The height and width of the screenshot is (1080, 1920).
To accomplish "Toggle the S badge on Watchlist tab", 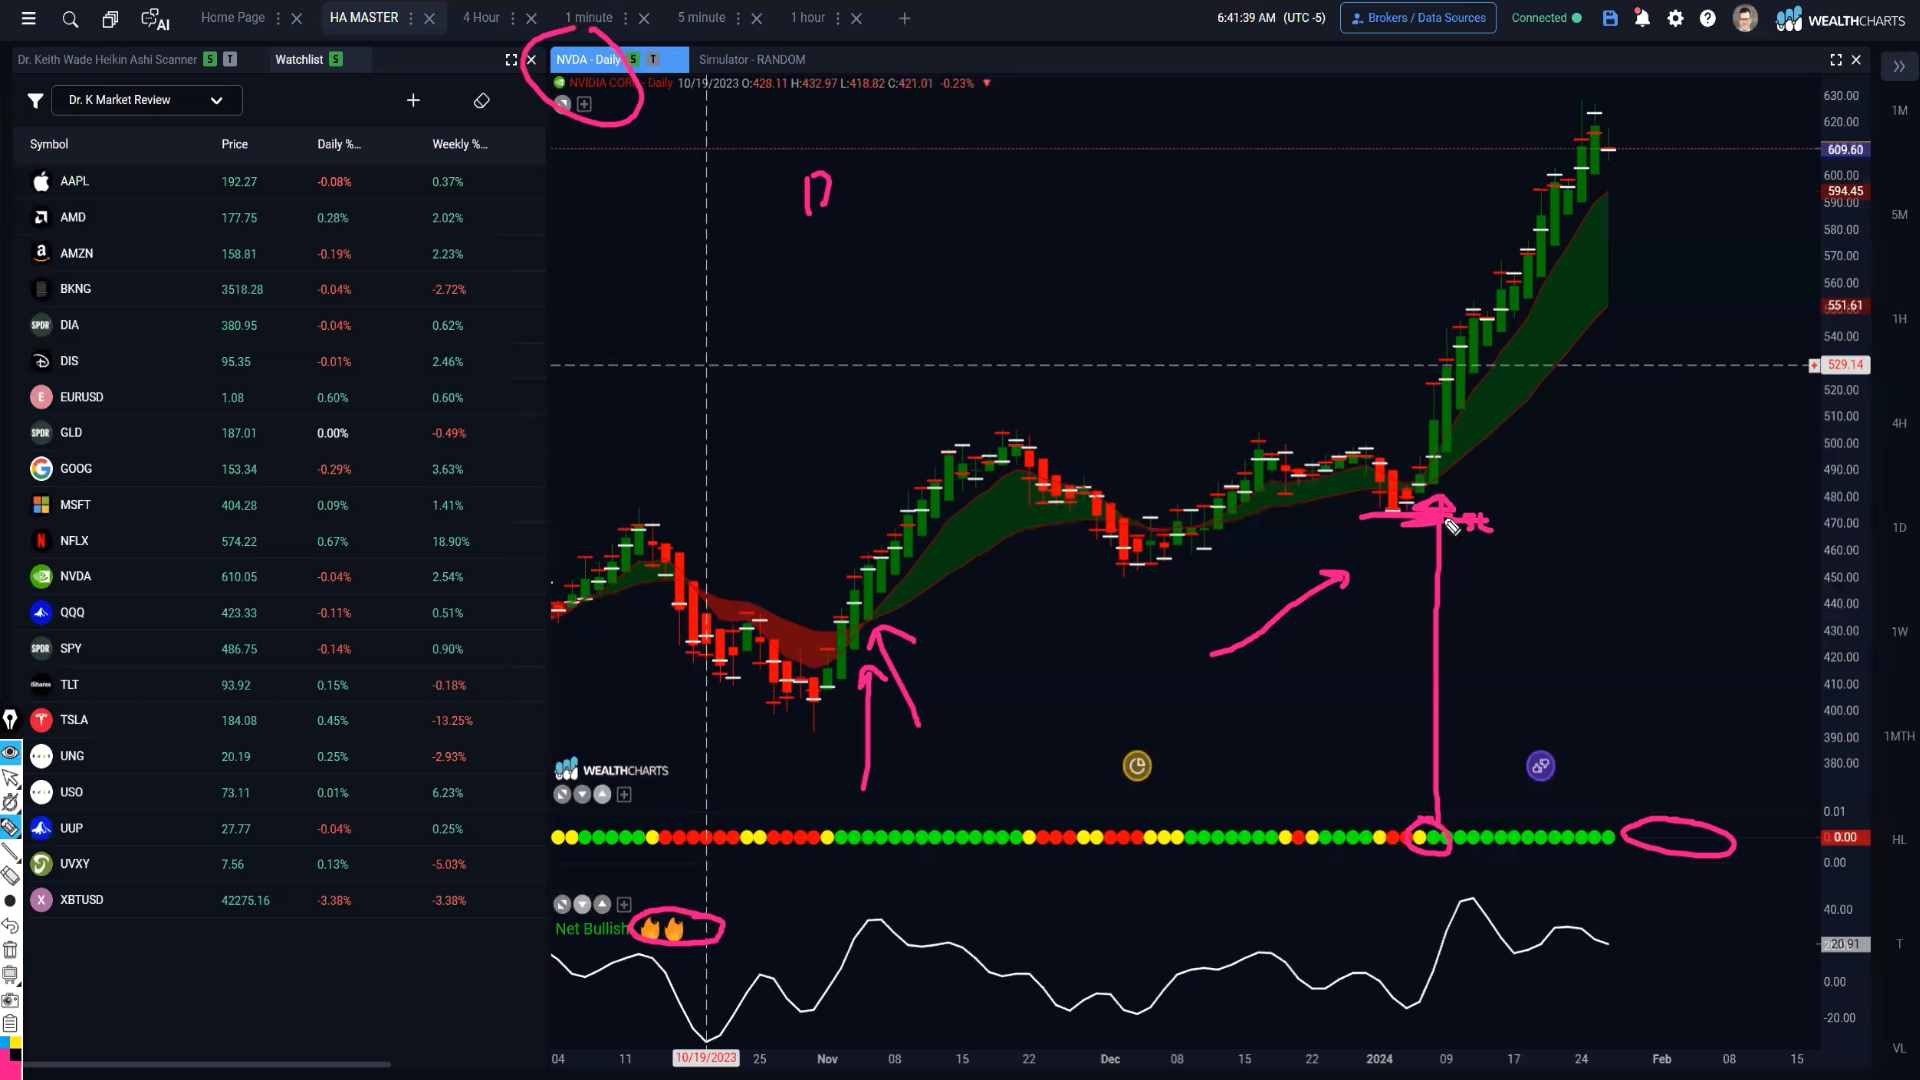I will coord(336,59).
